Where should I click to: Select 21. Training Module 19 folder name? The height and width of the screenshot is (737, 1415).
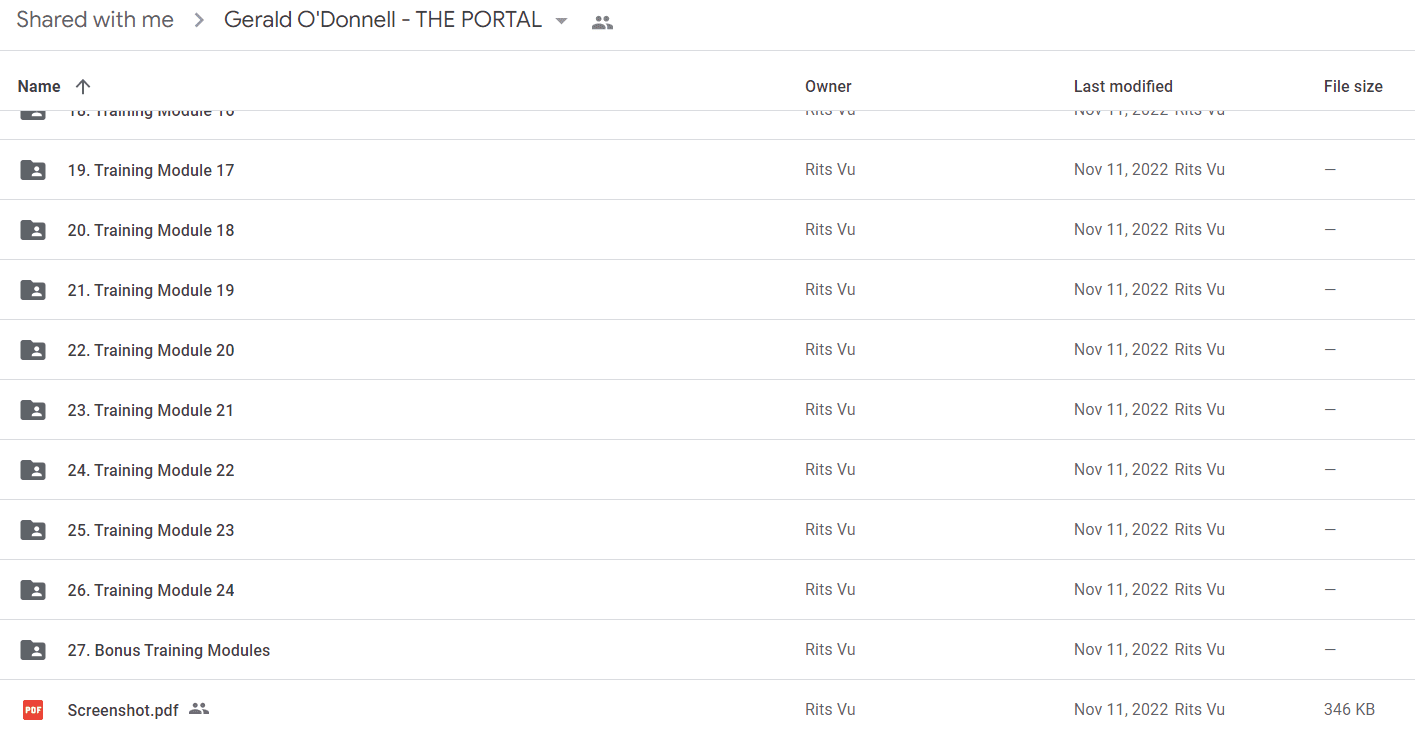click(x=151, y=290)
